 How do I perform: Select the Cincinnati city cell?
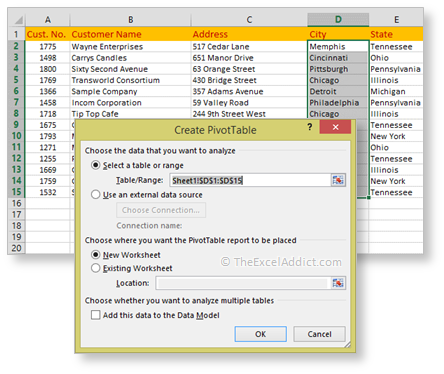pyautogui.click(x=338, y=58)
